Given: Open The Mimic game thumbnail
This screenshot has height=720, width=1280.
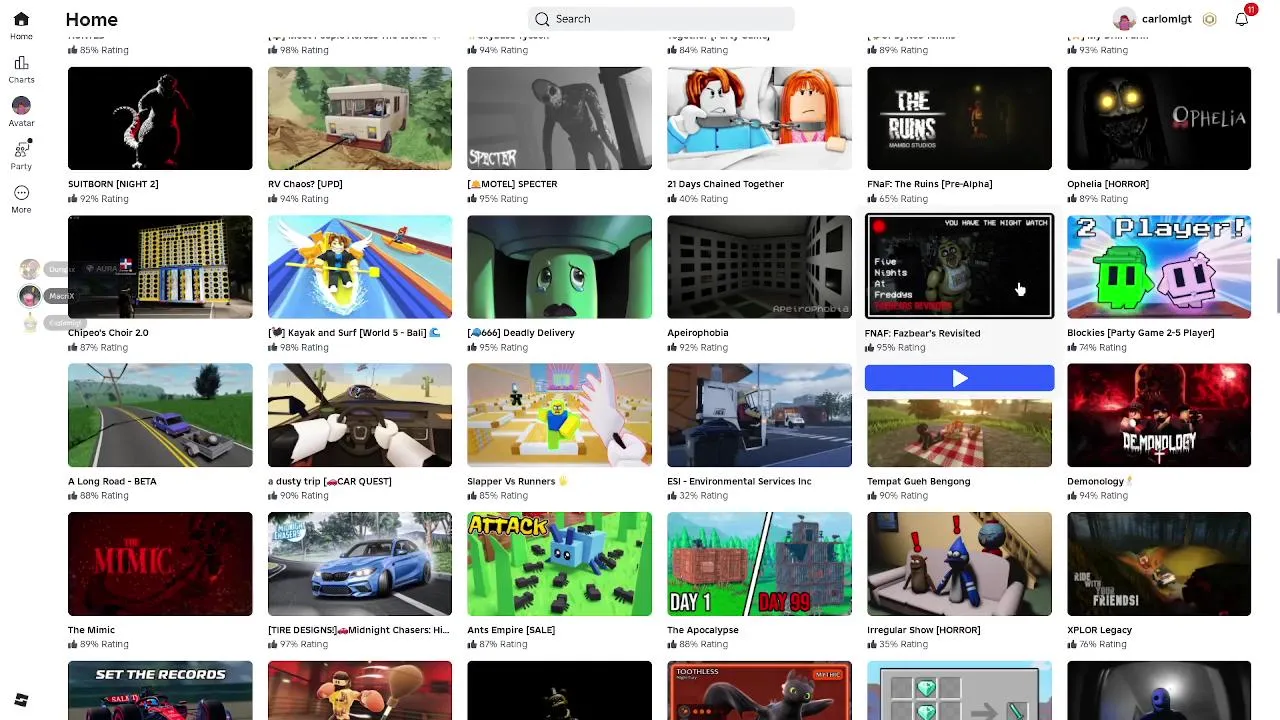Looking at the screenshot, I should coord(160,564).
